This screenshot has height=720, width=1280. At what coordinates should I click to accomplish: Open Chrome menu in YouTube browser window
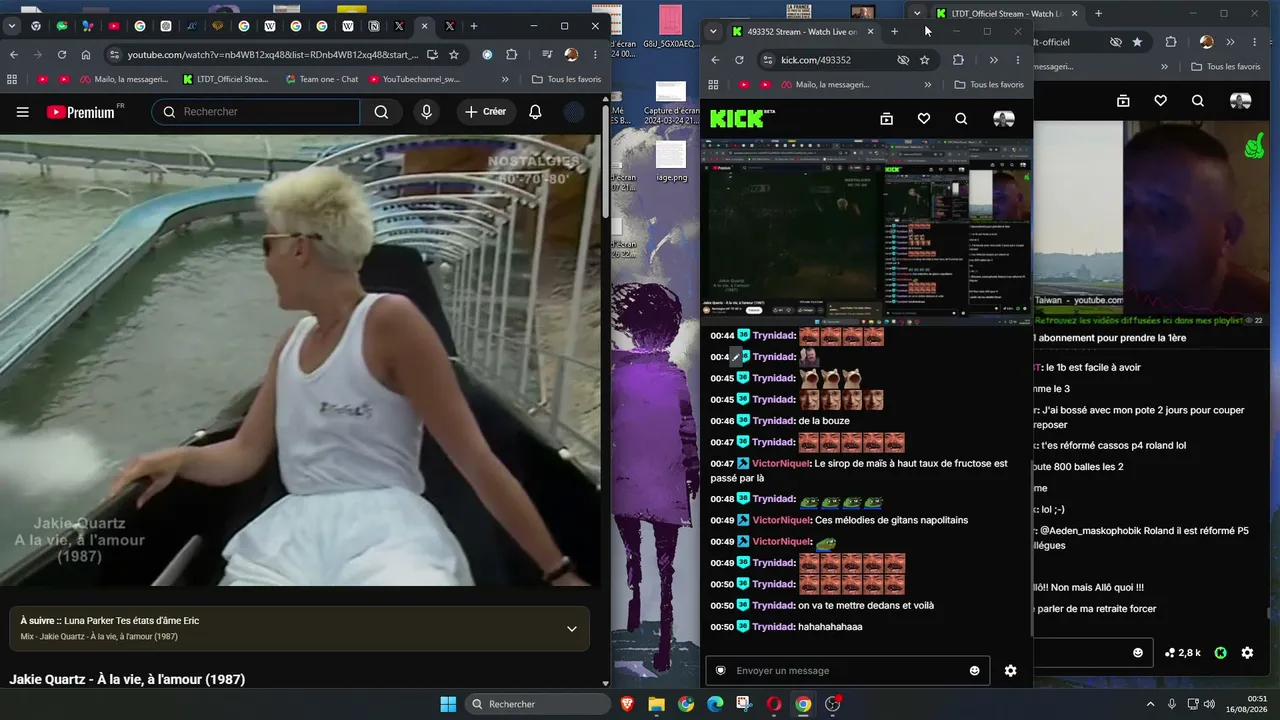pyautogui.click(x=596, y=55)
